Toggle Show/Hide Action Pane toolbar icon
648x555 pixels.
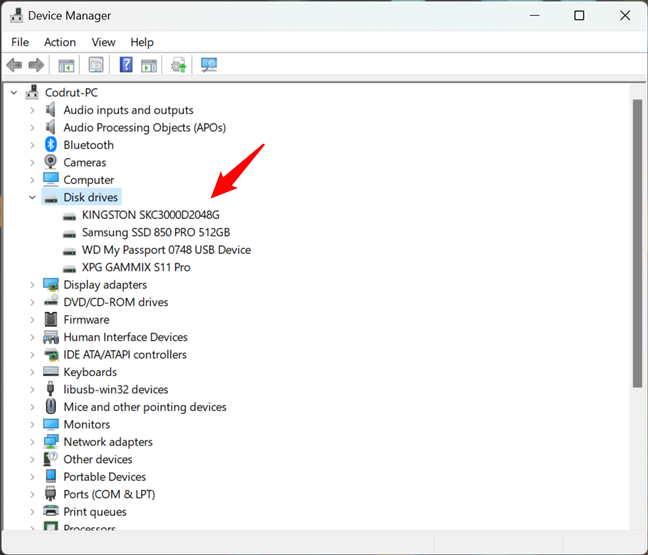point(149,65)
